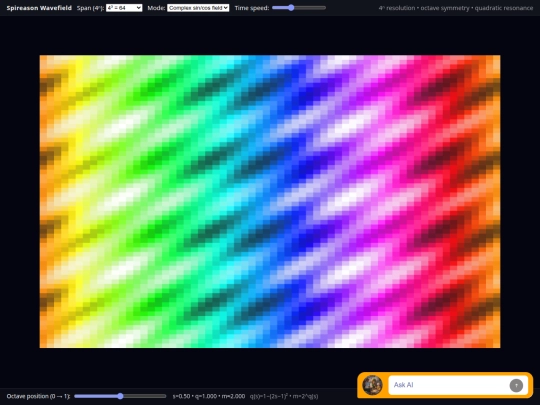The height and width of the screenshot is (405, 540).
Task: Click the wavefield rainbow canvas
Action: [270, 201]
